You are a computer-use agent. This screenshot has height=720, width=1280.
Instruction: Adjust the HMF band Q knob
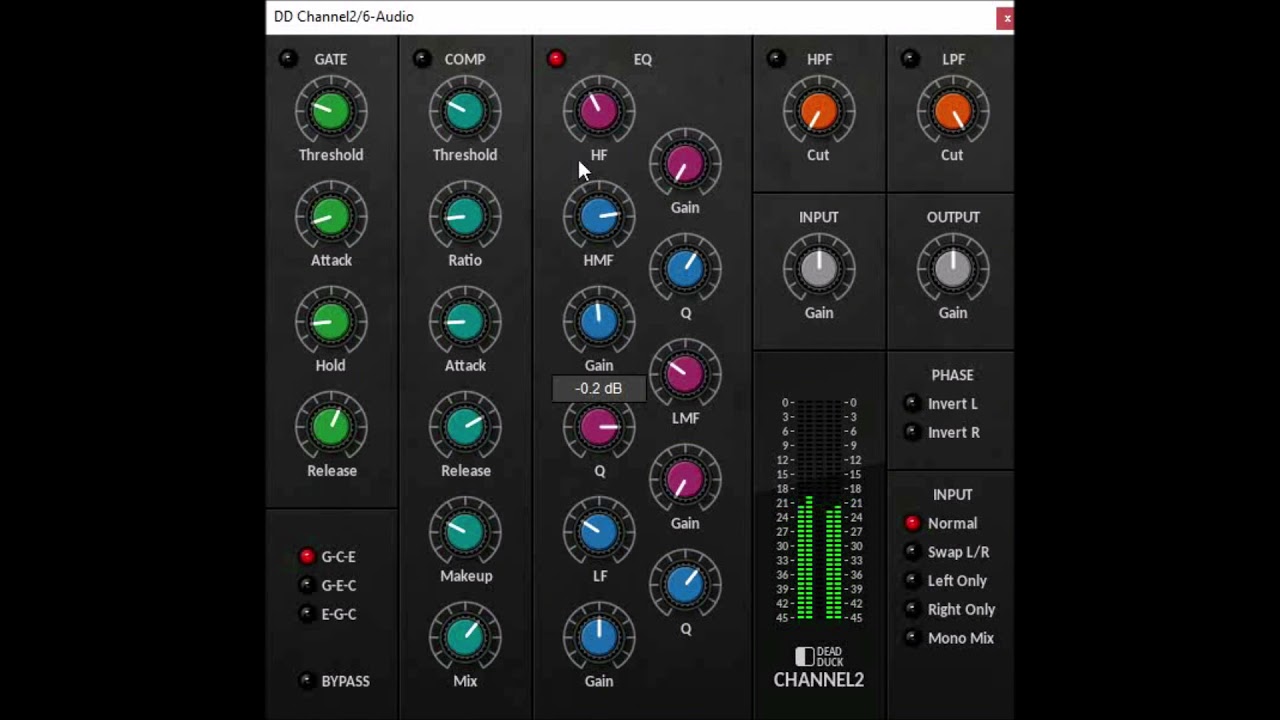coord(685,269)
